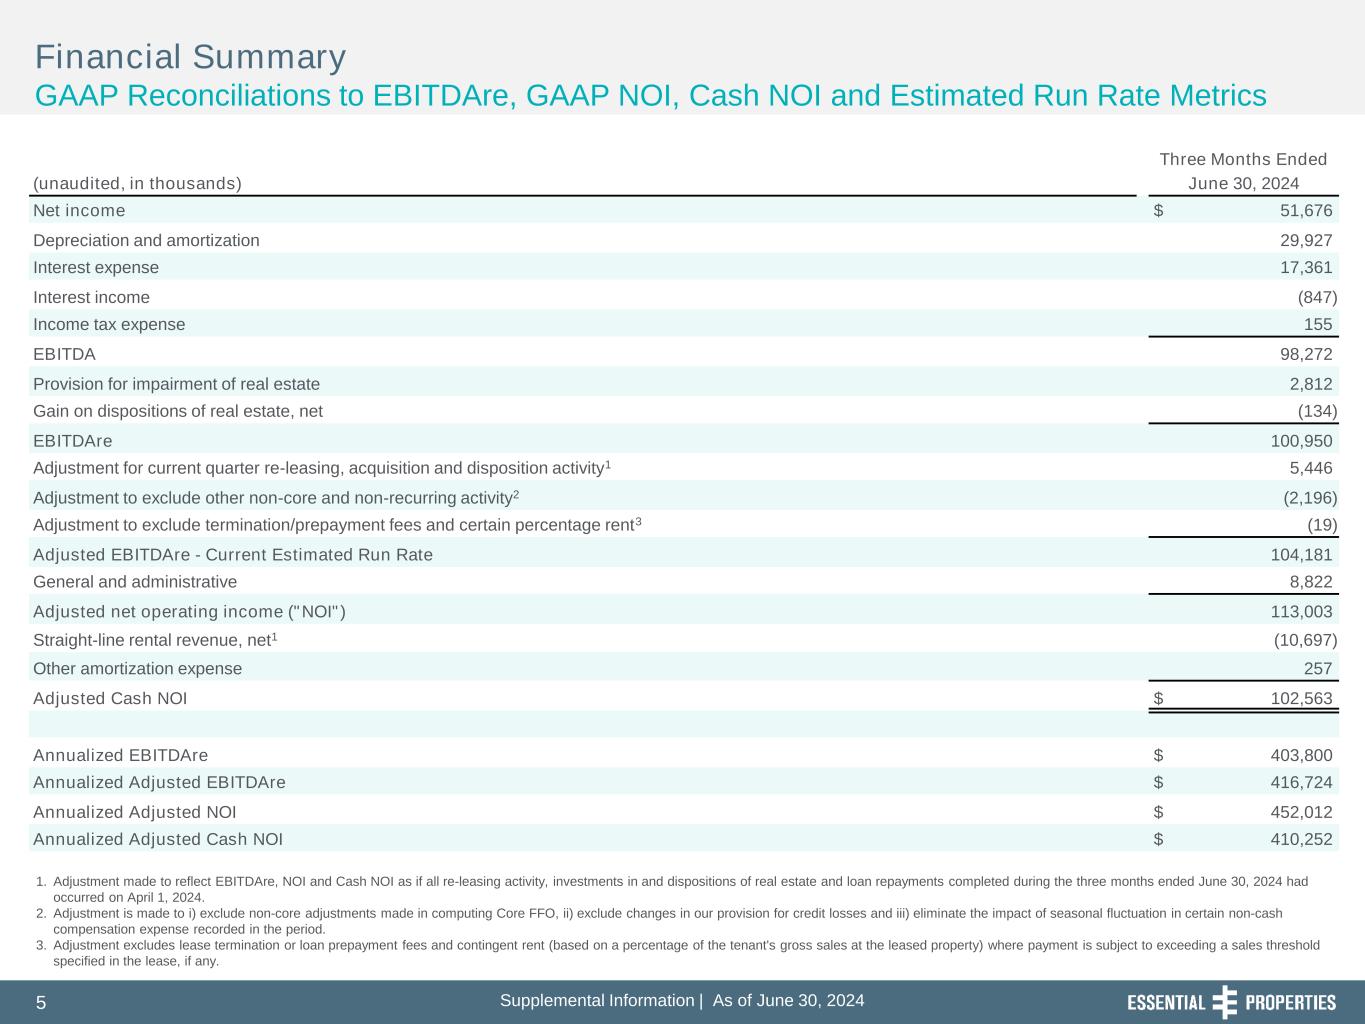The height and width of the screenshot is (1024, 1365).
Task: Click footnote superscript 3 after percentage rent
Action: tap(639, 521)
